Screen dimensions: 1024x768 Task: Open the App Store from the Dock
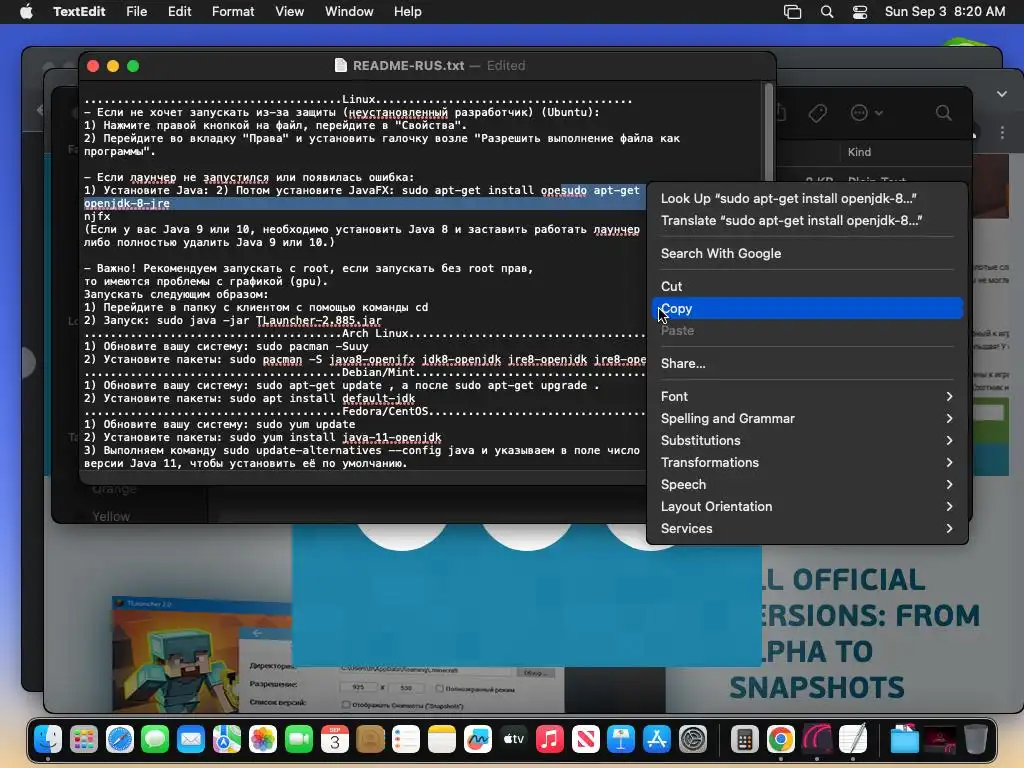656,739
